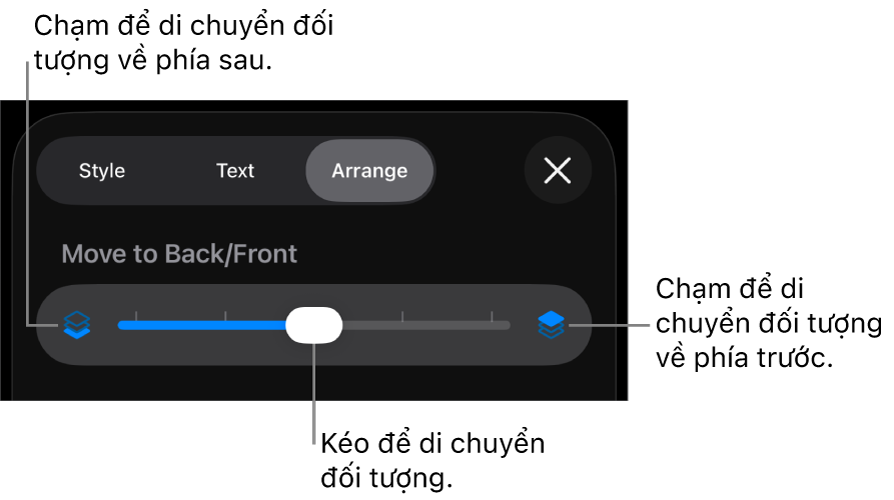
Task: Click the Move to Back layers icon
Action: (x=77, y=325)
